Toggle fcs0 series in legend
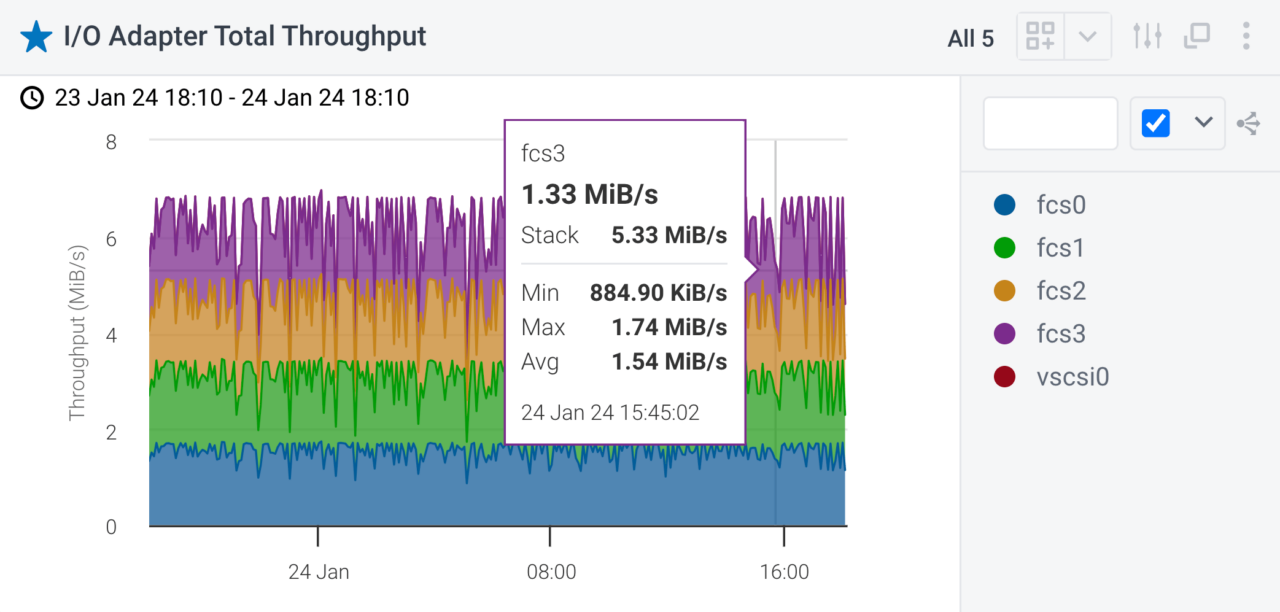This screenshot has height=612, width=1280. (x=1061, y=205)
